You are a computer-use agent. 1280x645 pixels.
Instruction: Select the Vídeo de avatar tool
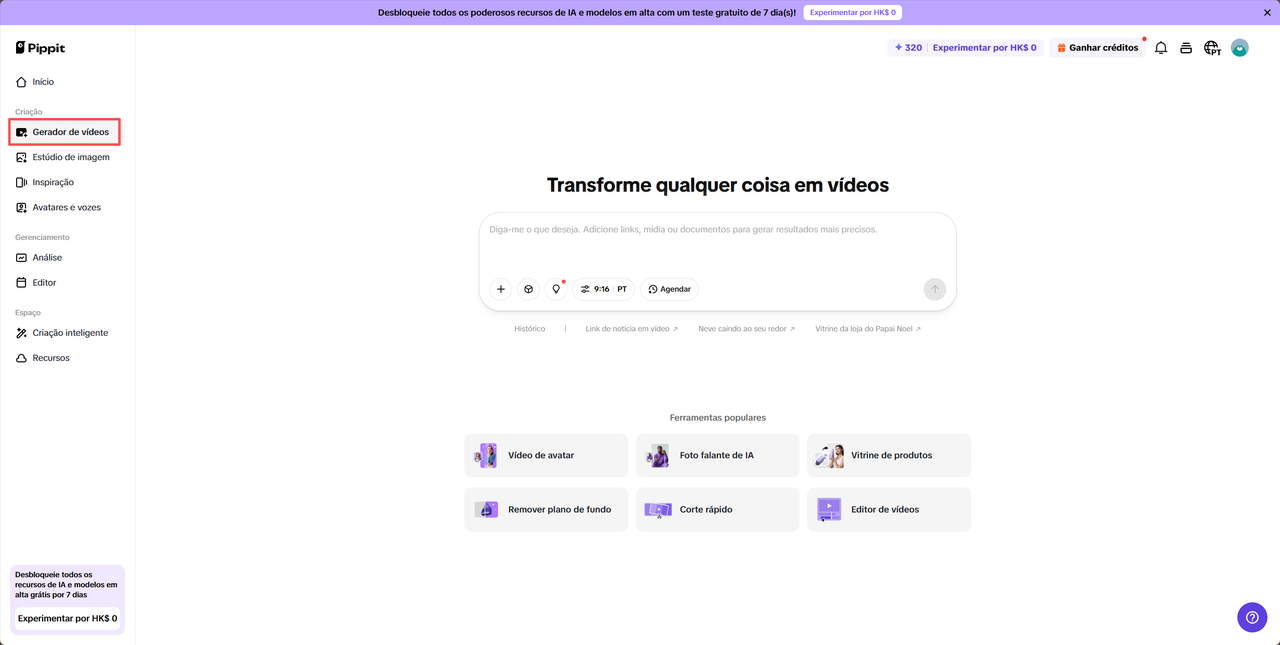click(545, 455)
